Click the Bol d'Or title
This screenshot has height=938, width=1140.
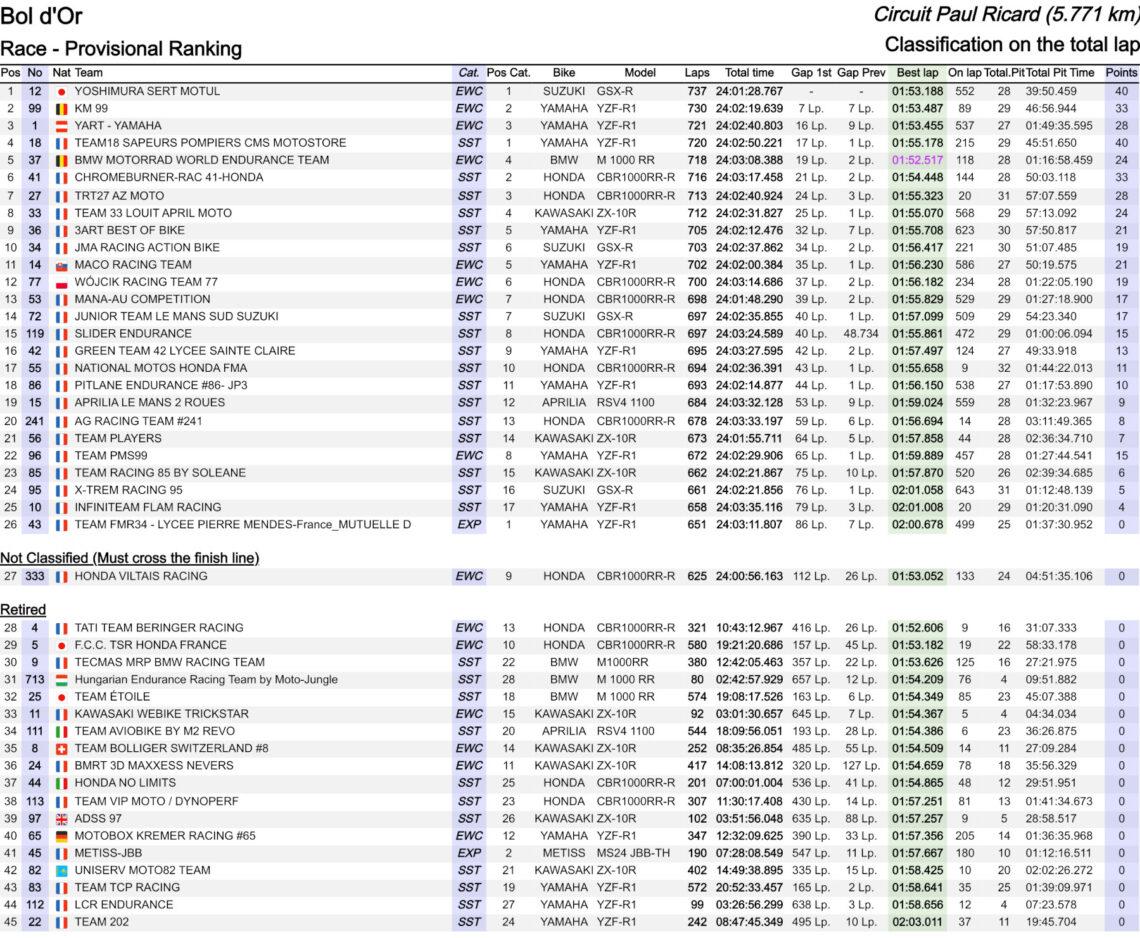click(x=42, y=16)
